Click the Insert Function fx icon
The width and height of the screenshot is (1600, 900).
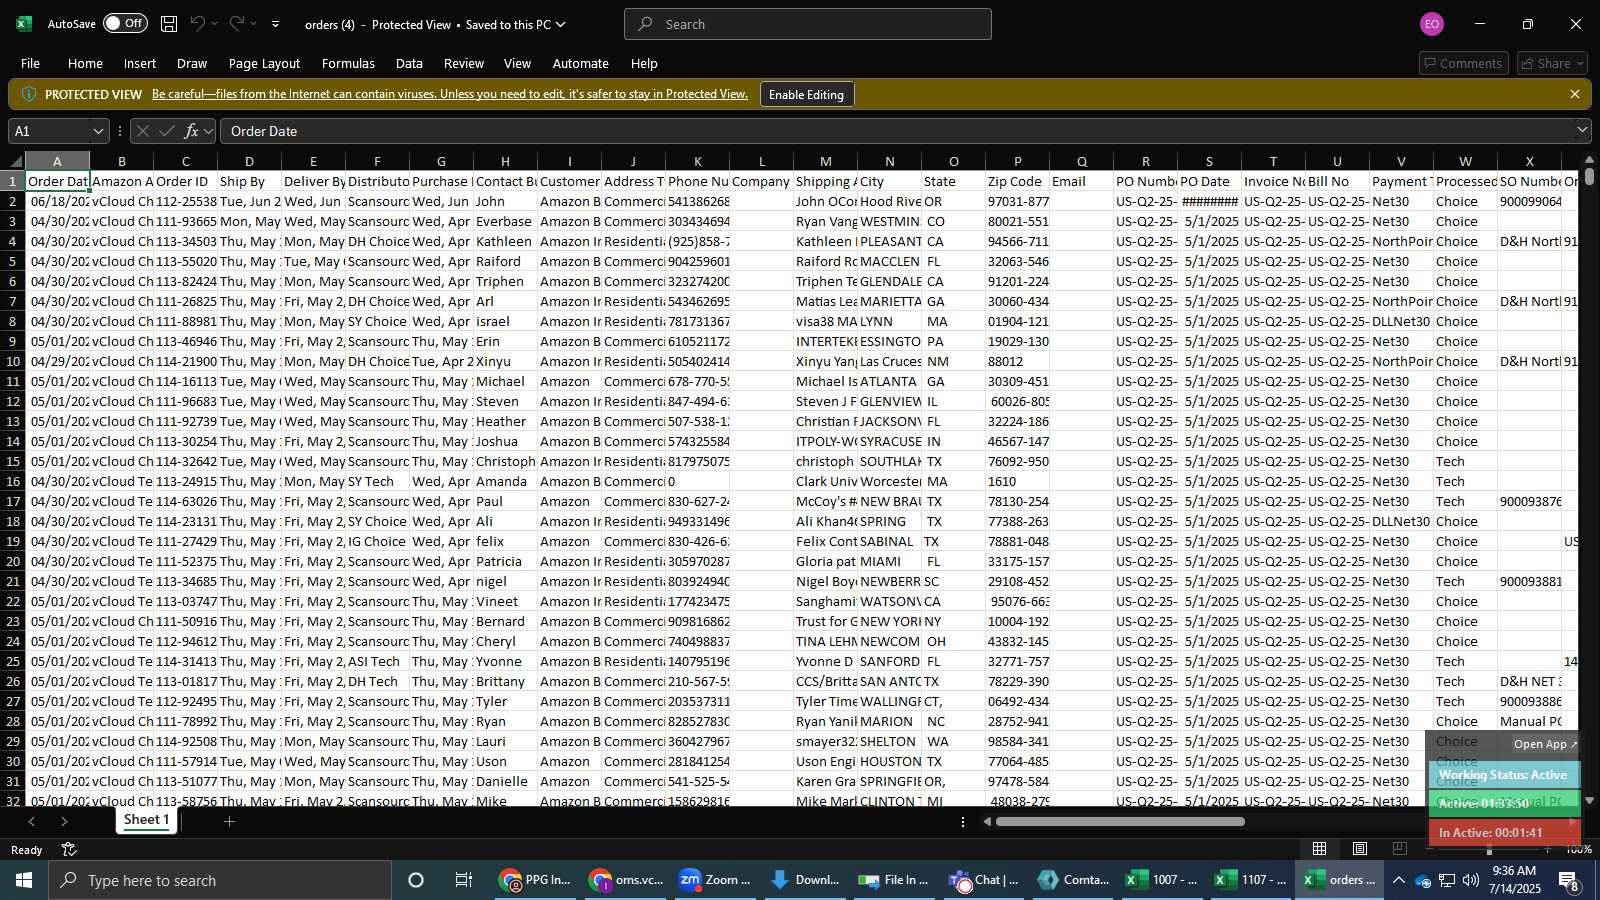tap(191, 131)
